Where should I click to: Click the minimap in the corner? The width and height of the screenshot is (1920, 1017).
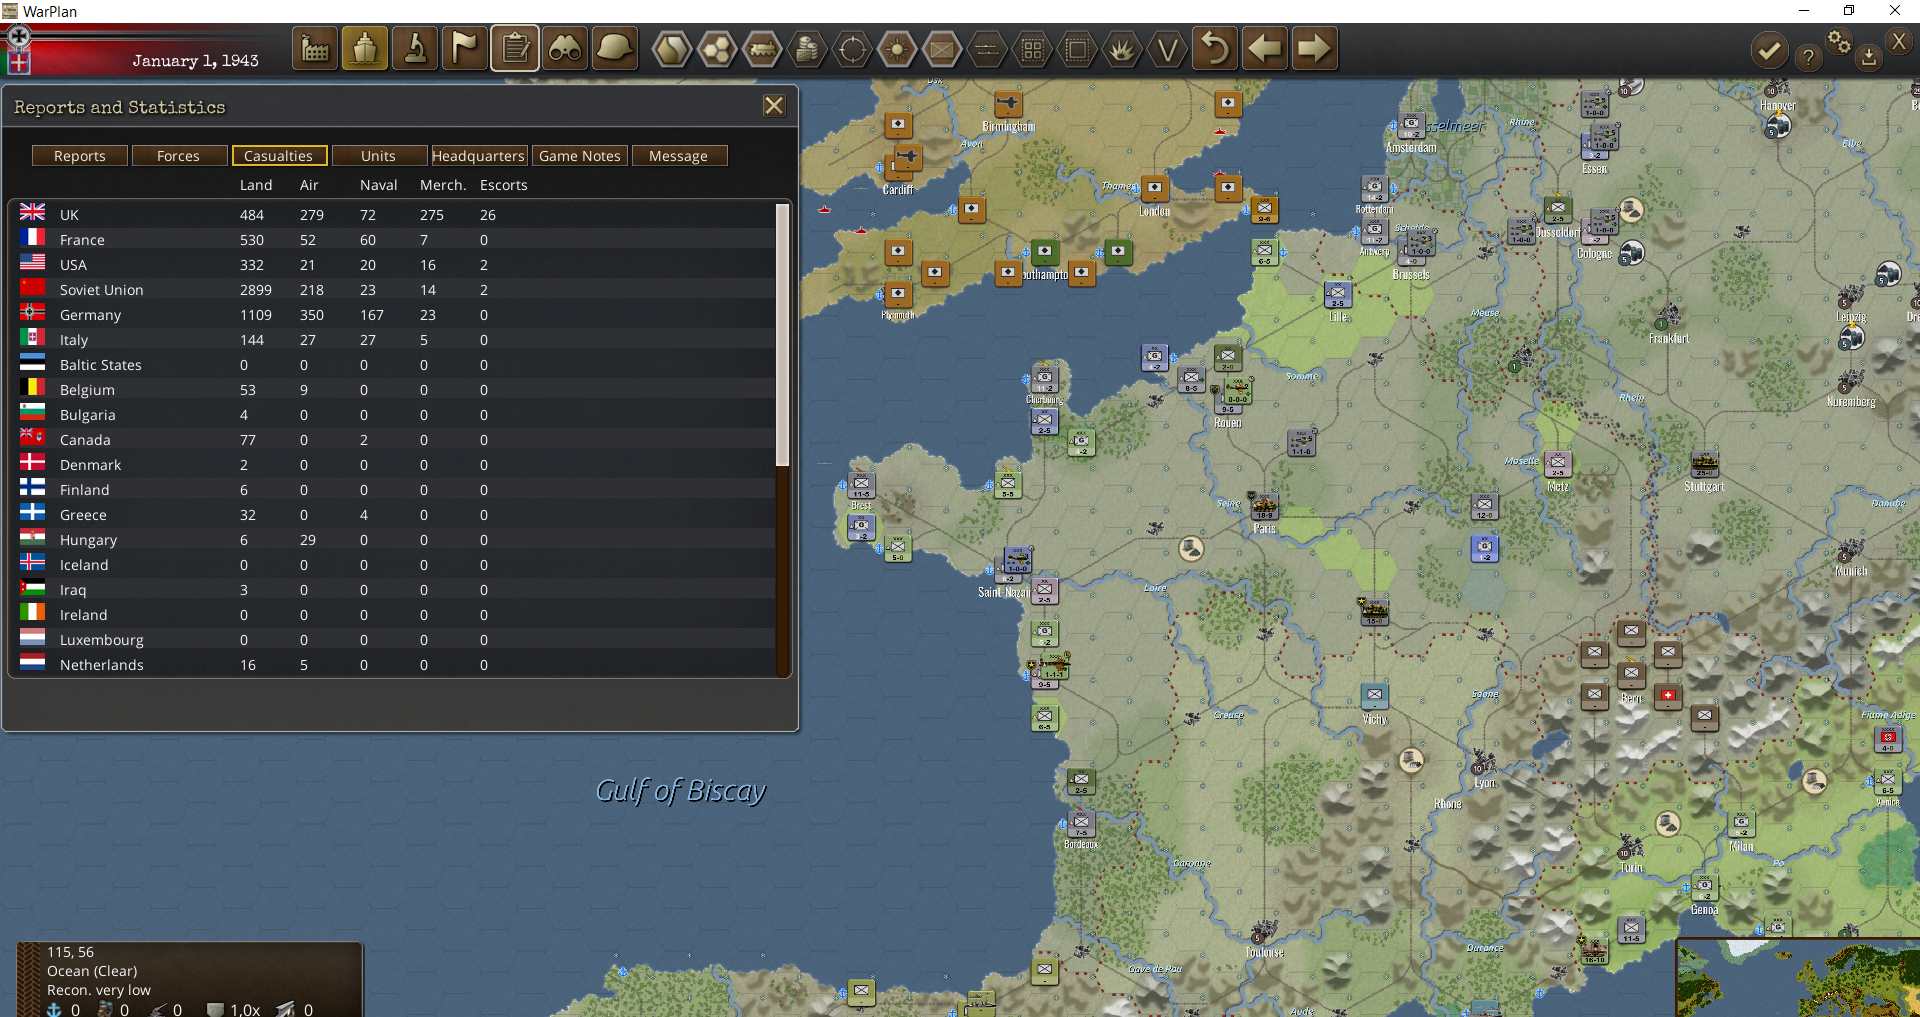coord(1798,978)
